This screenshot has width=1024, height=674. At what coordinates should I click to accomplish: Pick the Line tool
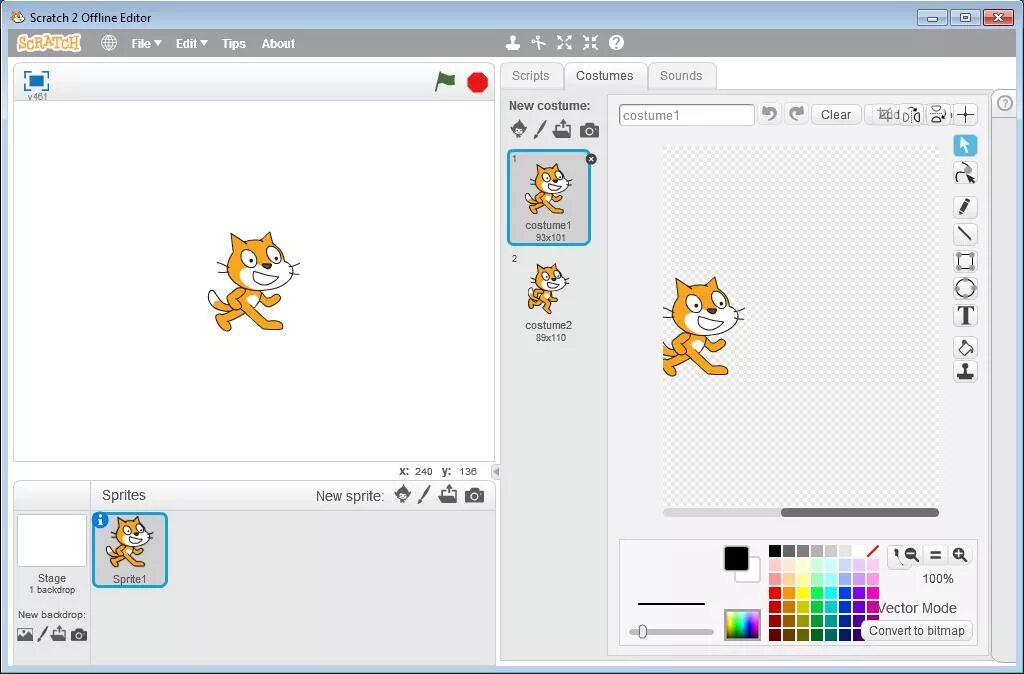(x=965, y=234)
